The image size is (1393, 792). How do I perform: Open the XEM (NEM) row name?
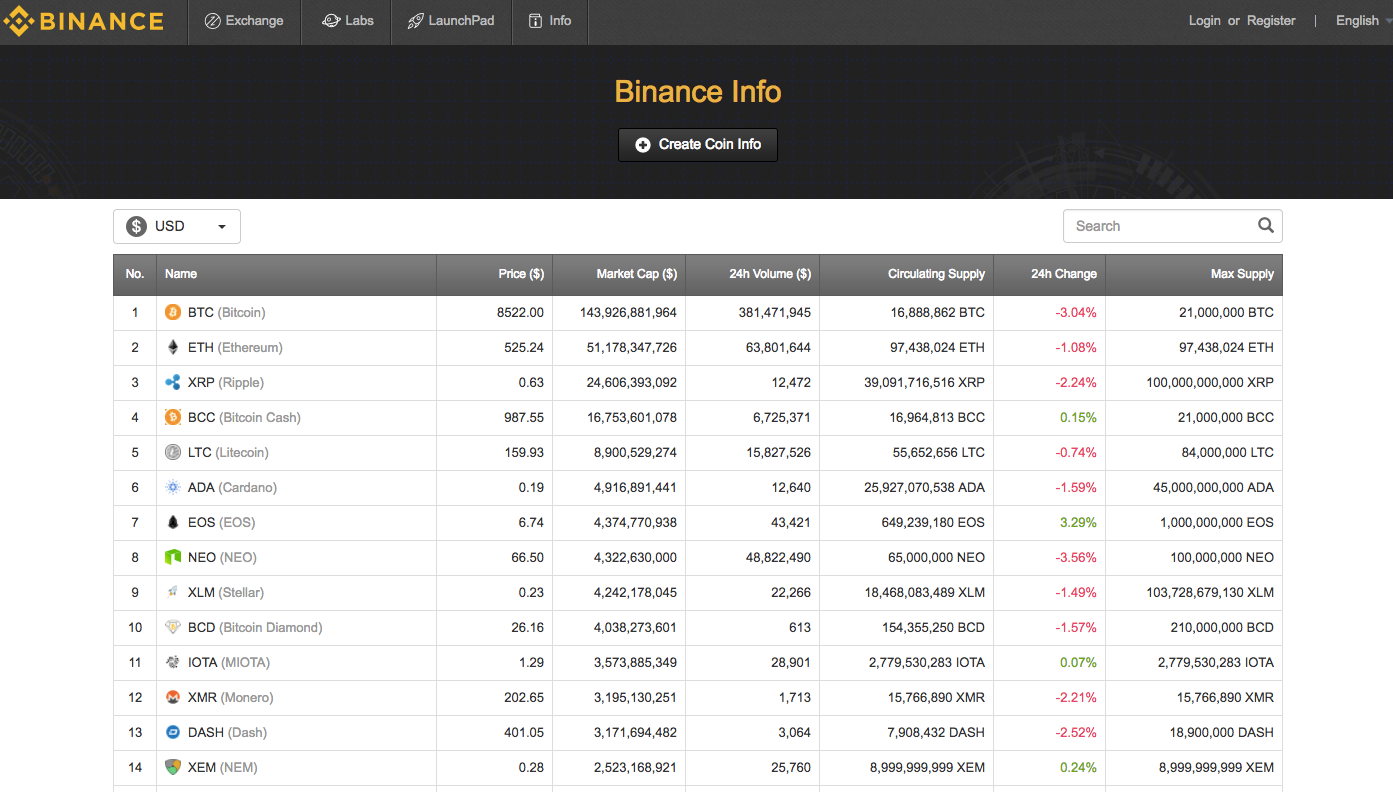223,768
